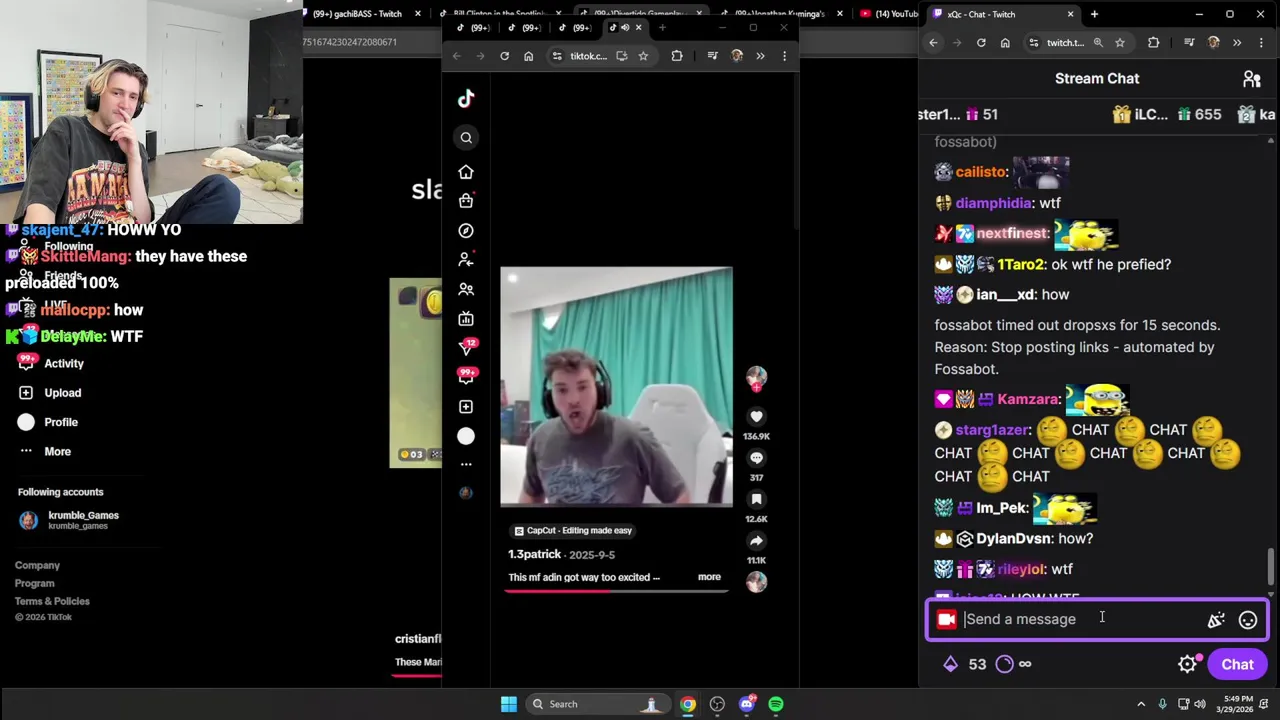Screen dimensions: 1280x720
Task: Open the TikTok Shop bag icon
Action: pyautogui.click(x=466, y=201)
